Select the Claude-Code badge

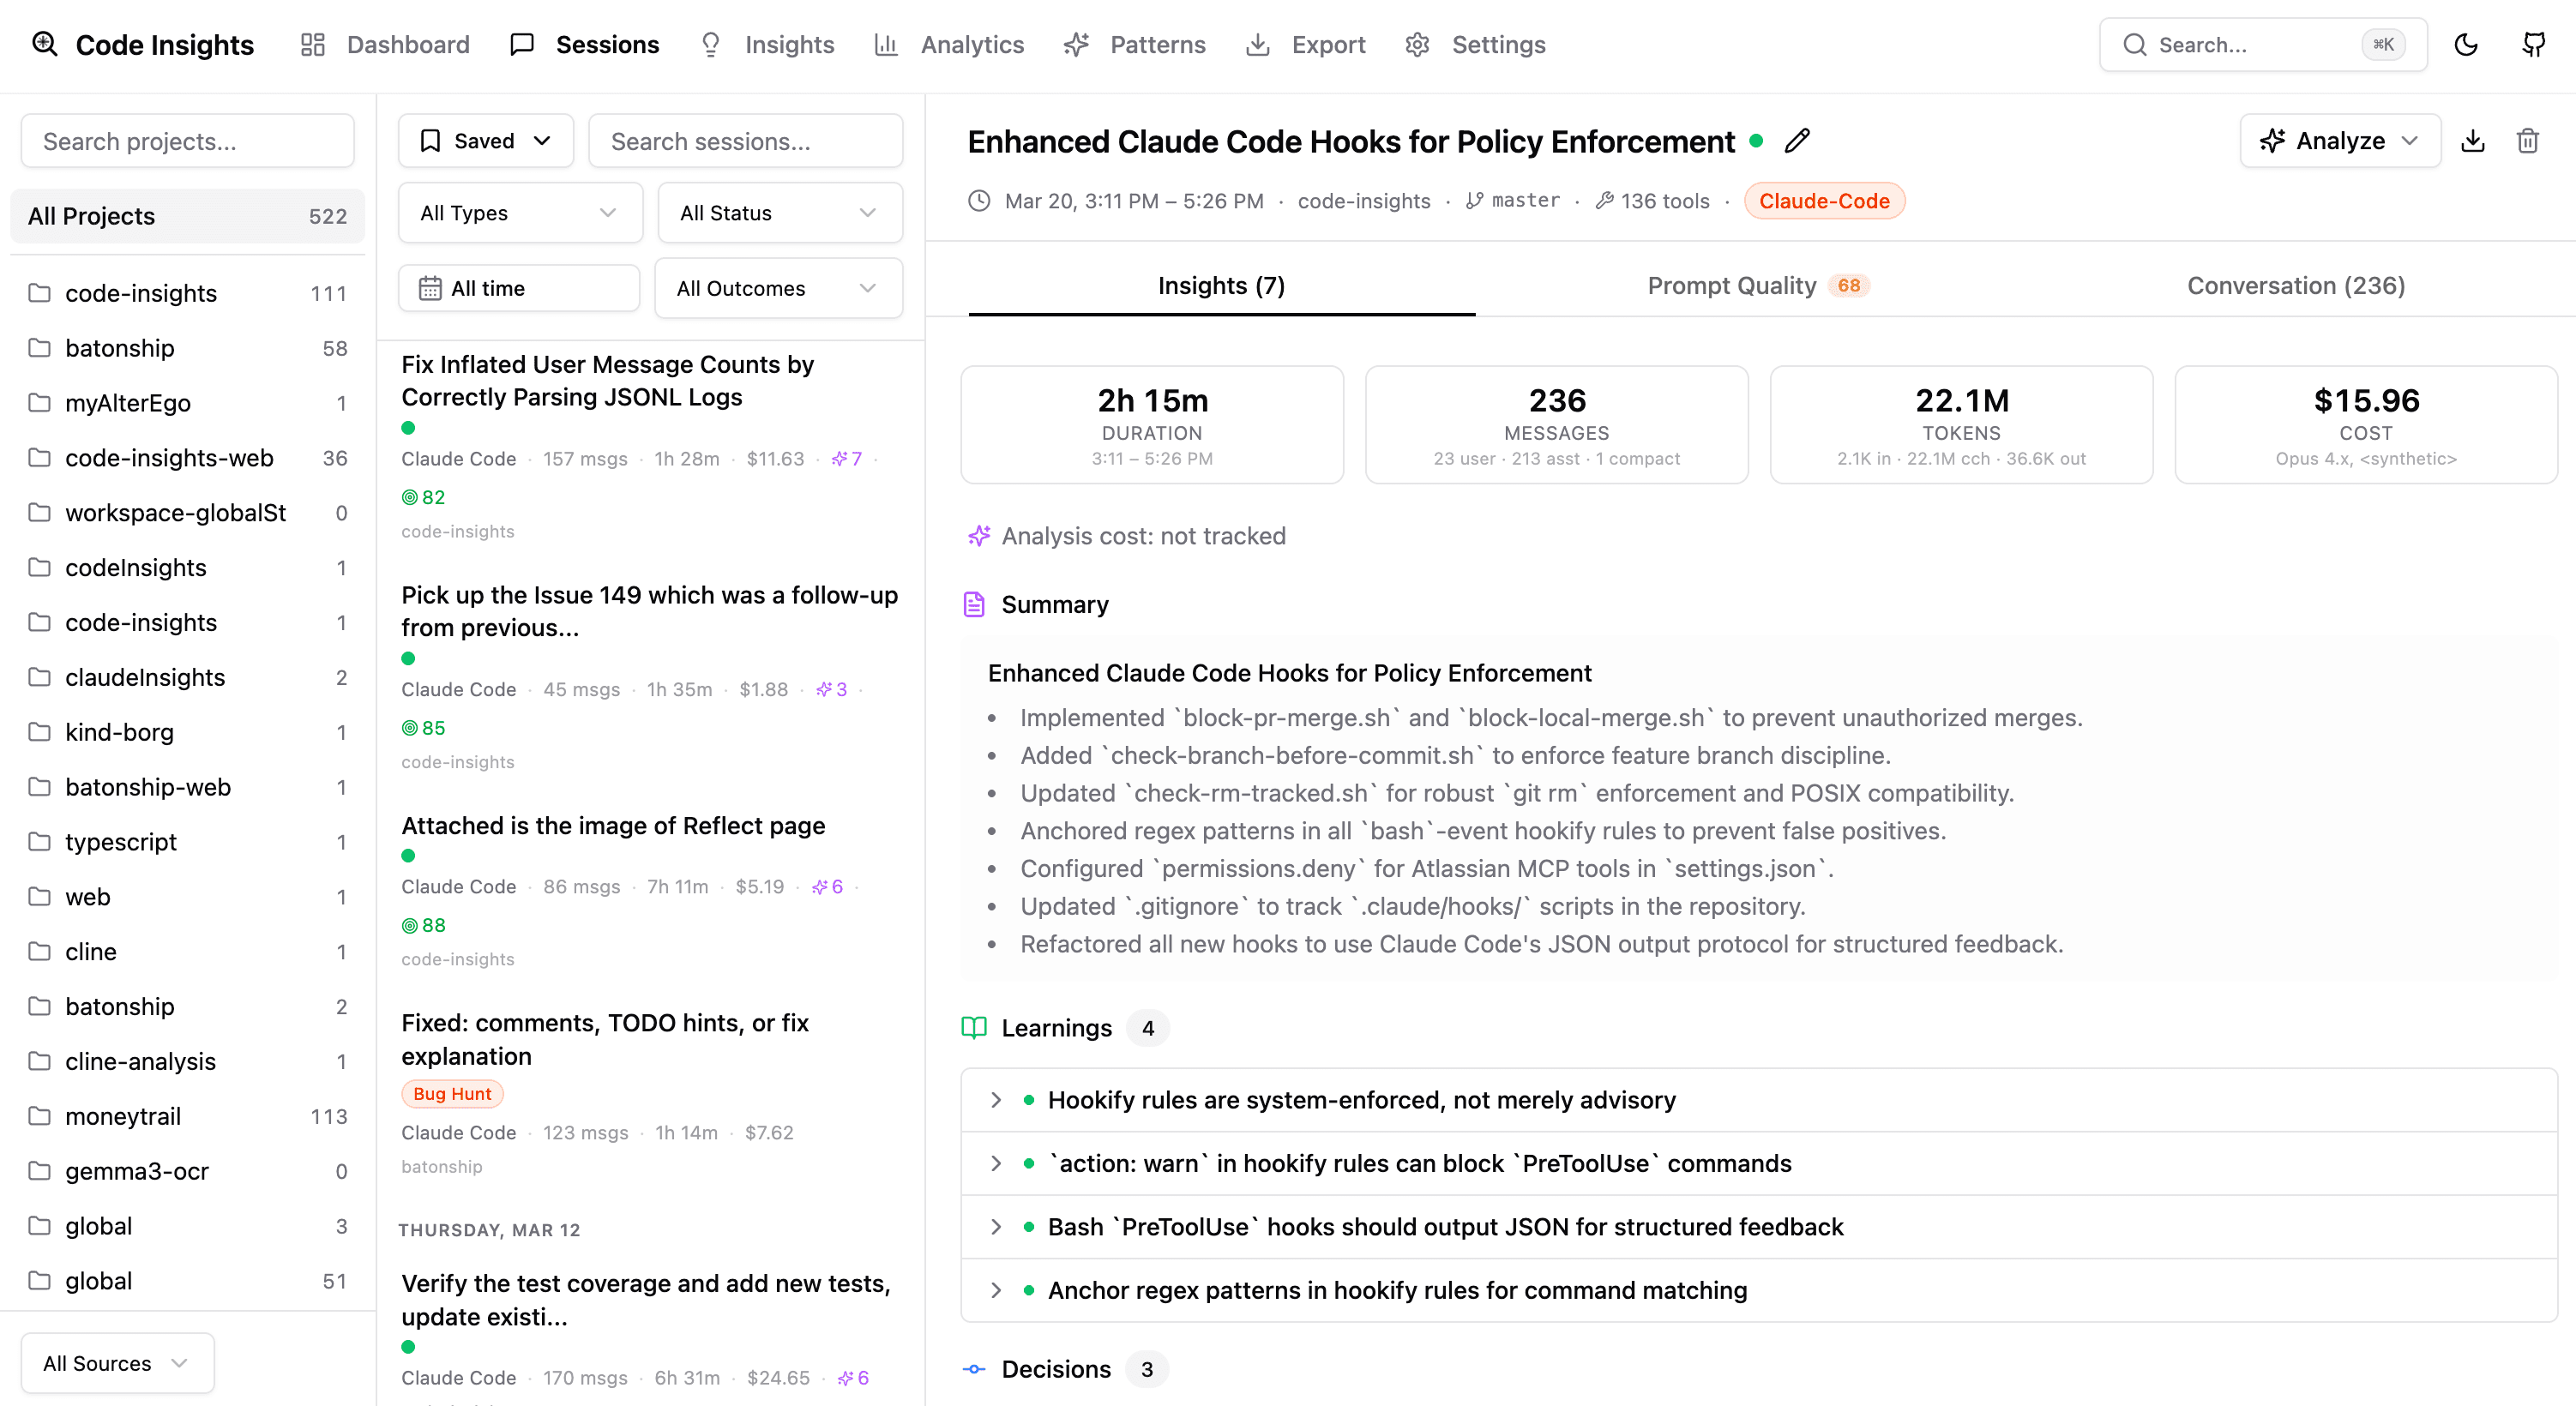(1824, 200)
